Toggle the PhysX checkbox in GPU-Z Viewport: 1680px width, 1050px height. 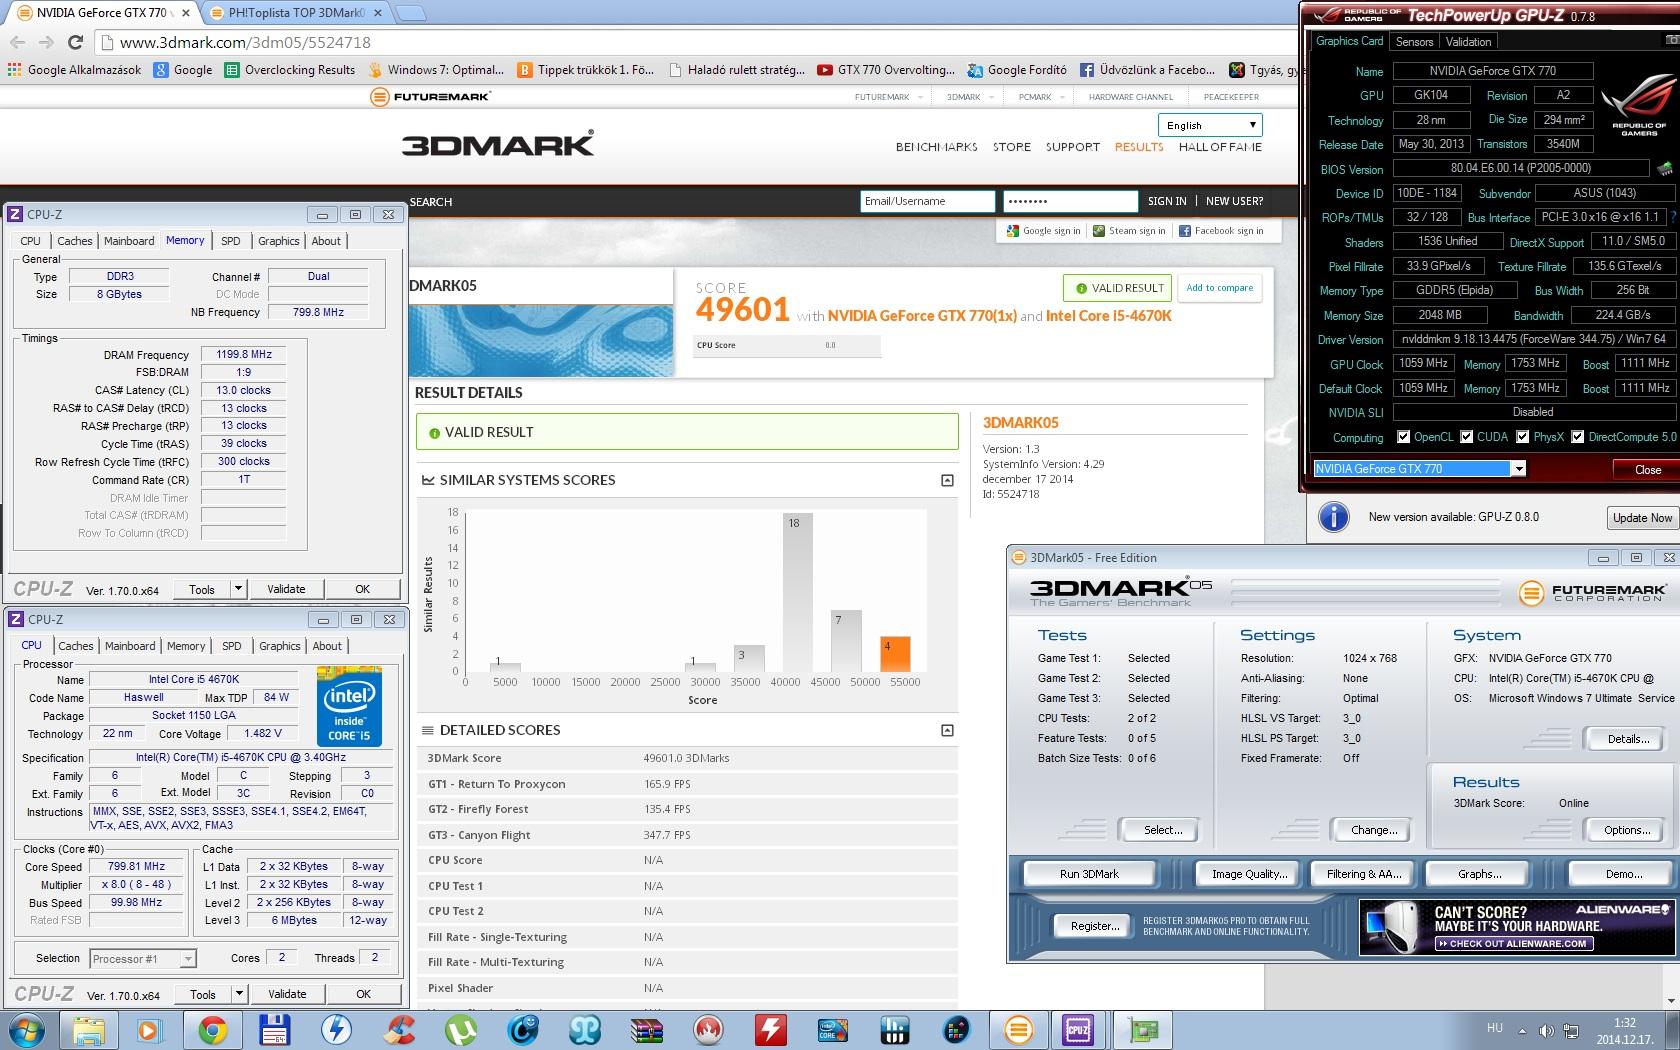[x=1522, y=437]
